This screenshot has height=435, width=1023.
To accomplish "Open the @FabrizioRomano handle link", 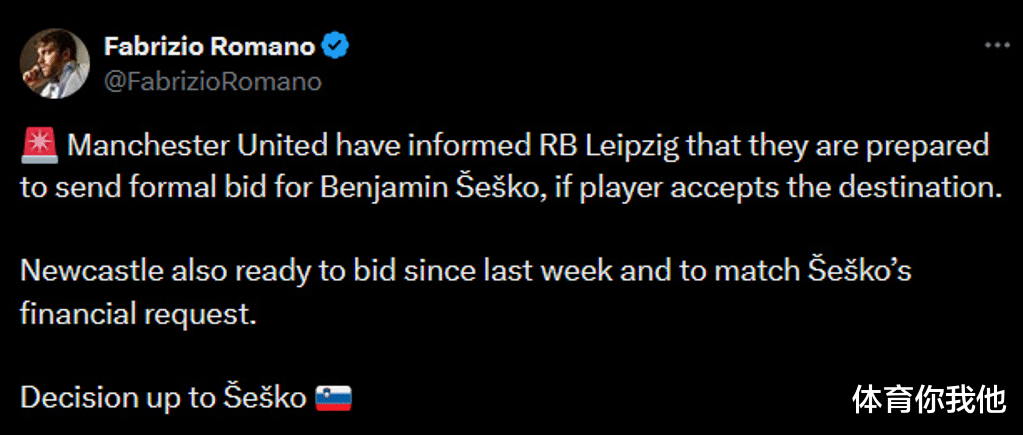I will pos(213,81).
